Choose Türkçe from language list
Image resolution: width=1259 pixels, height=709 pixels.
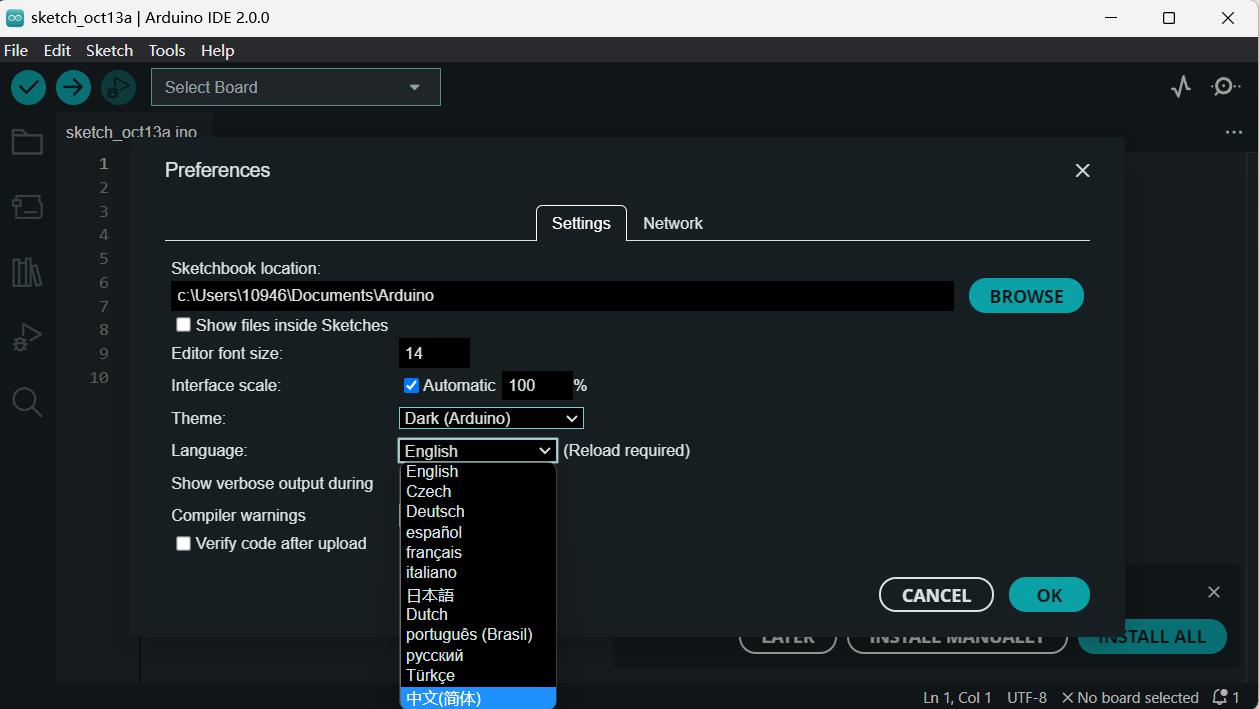point(478,675)
